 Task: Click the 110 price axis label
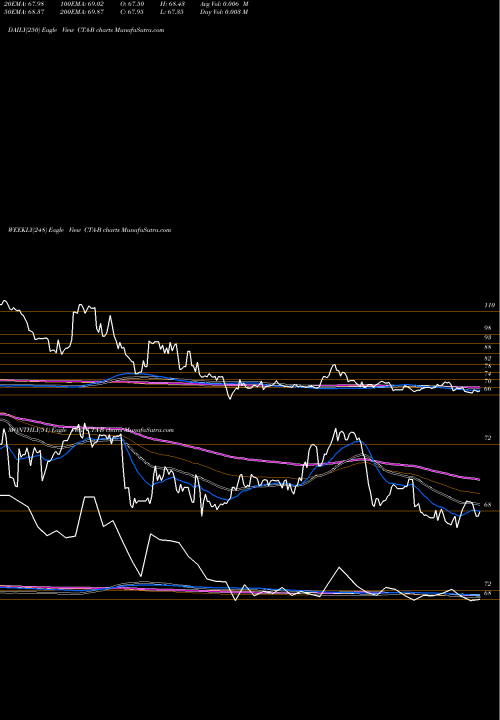coord(490,305)
